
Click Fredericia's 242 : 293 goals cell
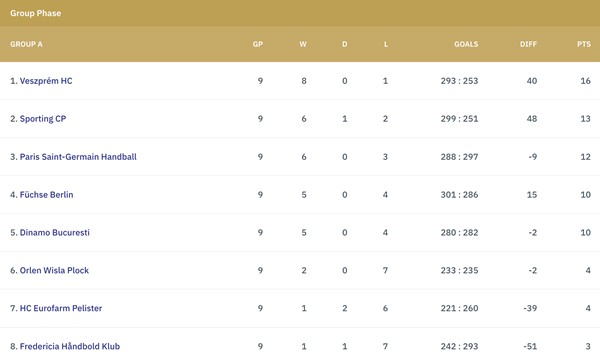(x=459, y=346)
